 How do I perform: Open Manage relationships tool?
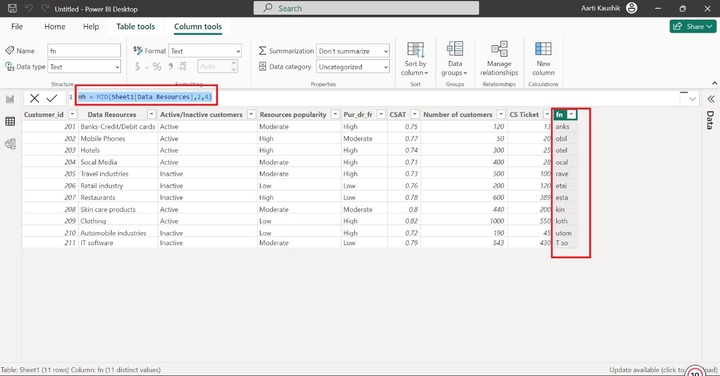499,59
